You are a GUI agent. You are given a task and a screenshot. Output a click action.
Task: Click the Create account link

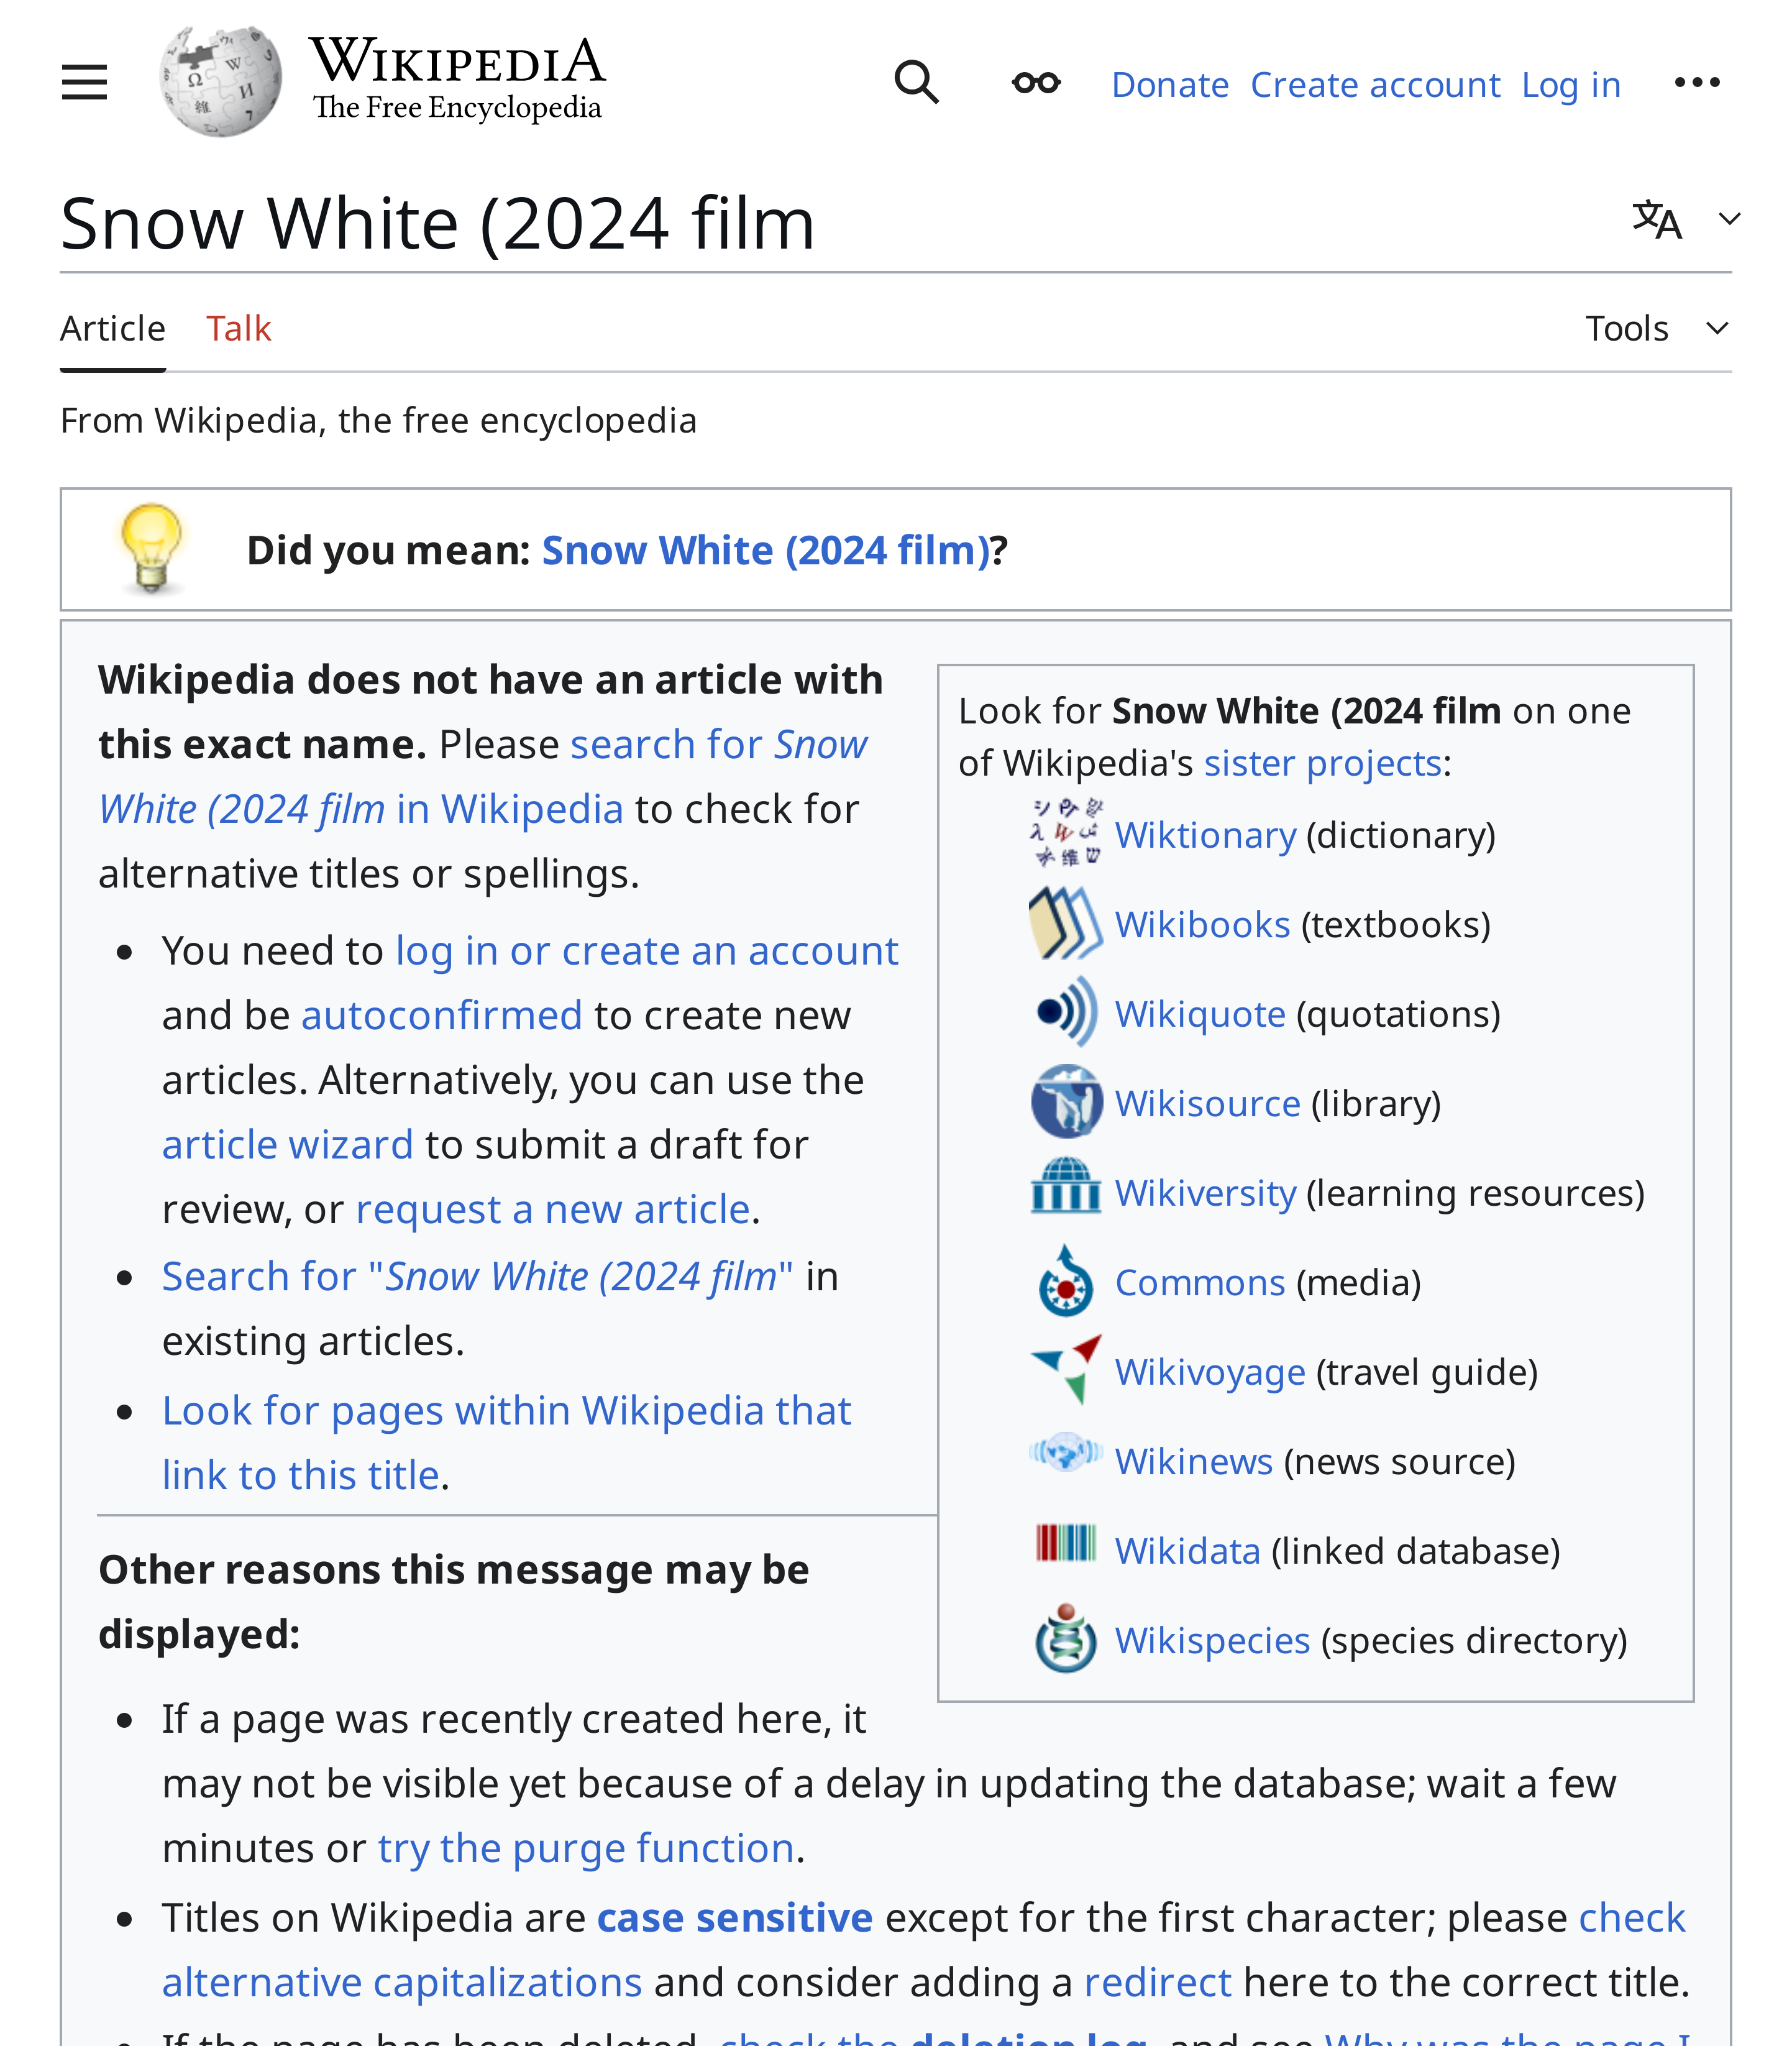[1374, 85]
